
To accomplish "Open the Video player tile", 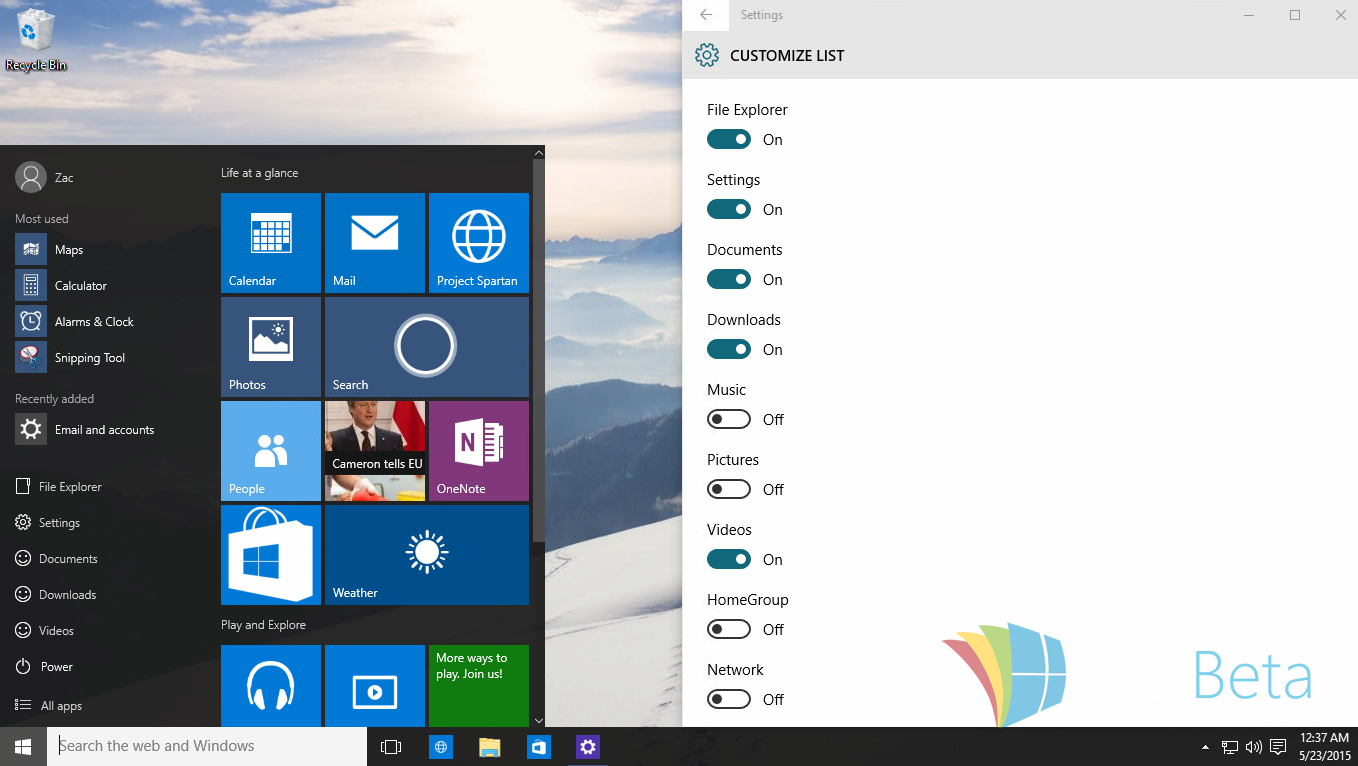I will click(x=375, y=686).
